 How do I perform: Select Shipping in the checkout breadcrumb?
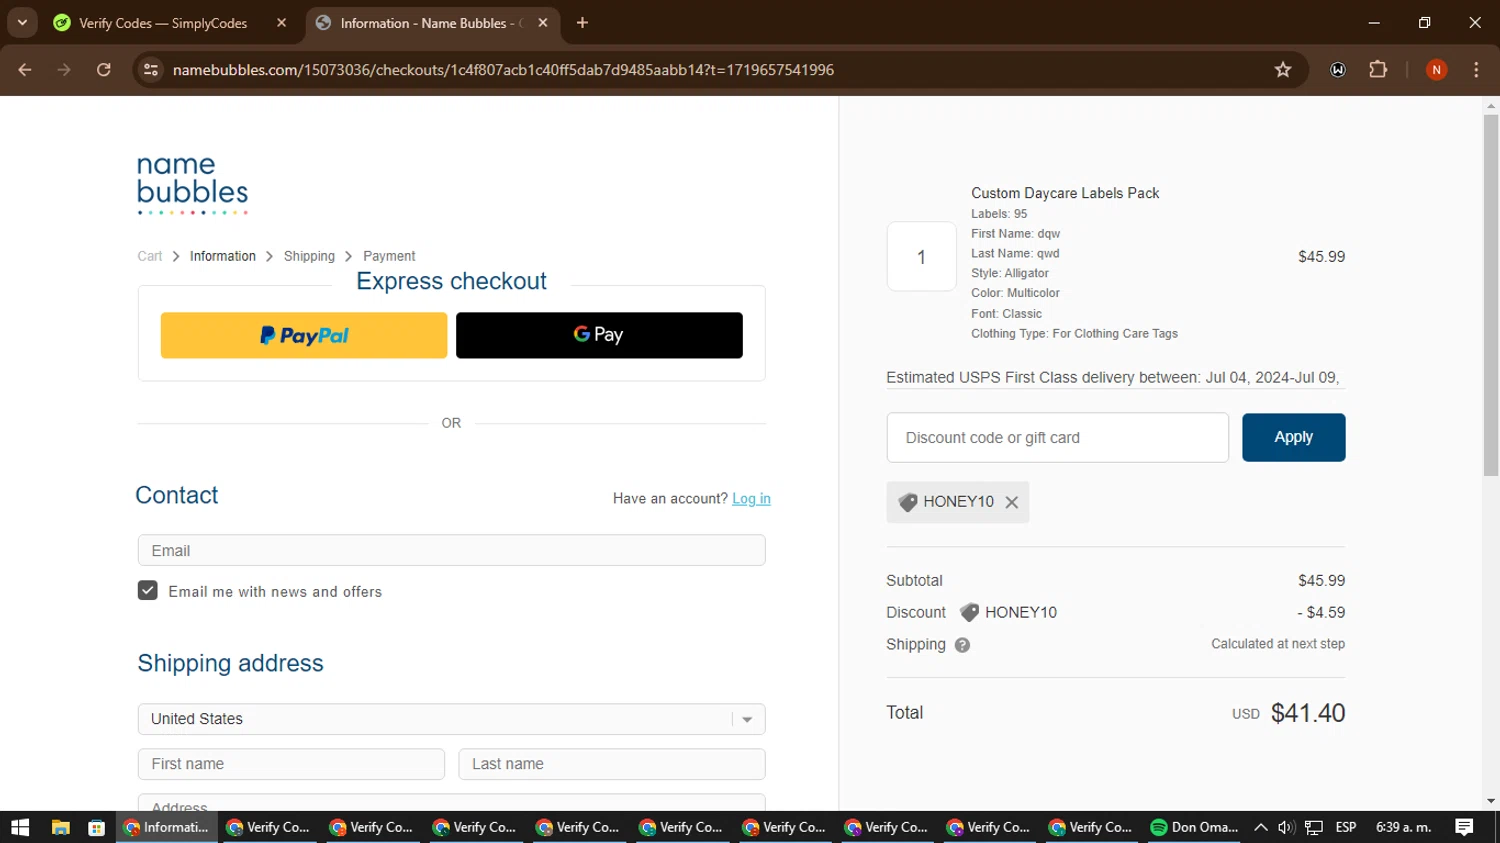[x=309, y=256]
